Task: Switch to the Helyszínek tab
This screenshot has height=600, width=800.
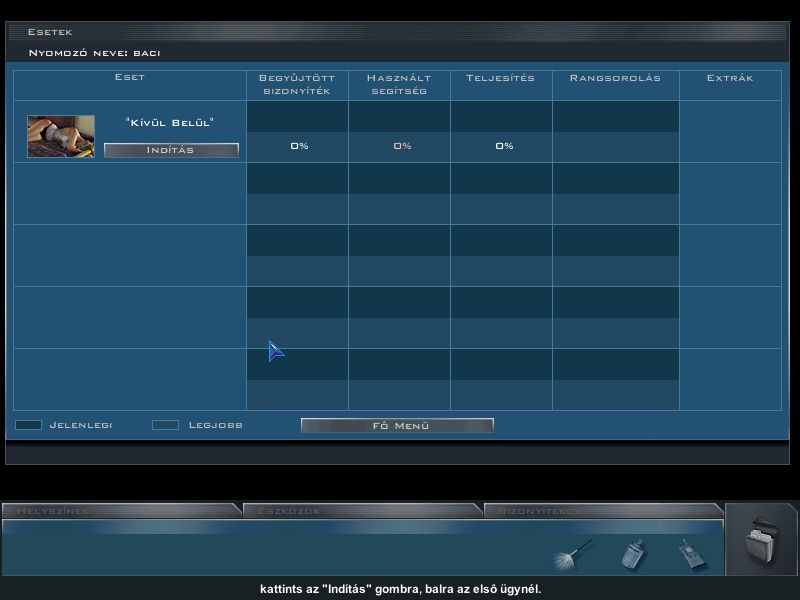Action: (x=120, y=510)
